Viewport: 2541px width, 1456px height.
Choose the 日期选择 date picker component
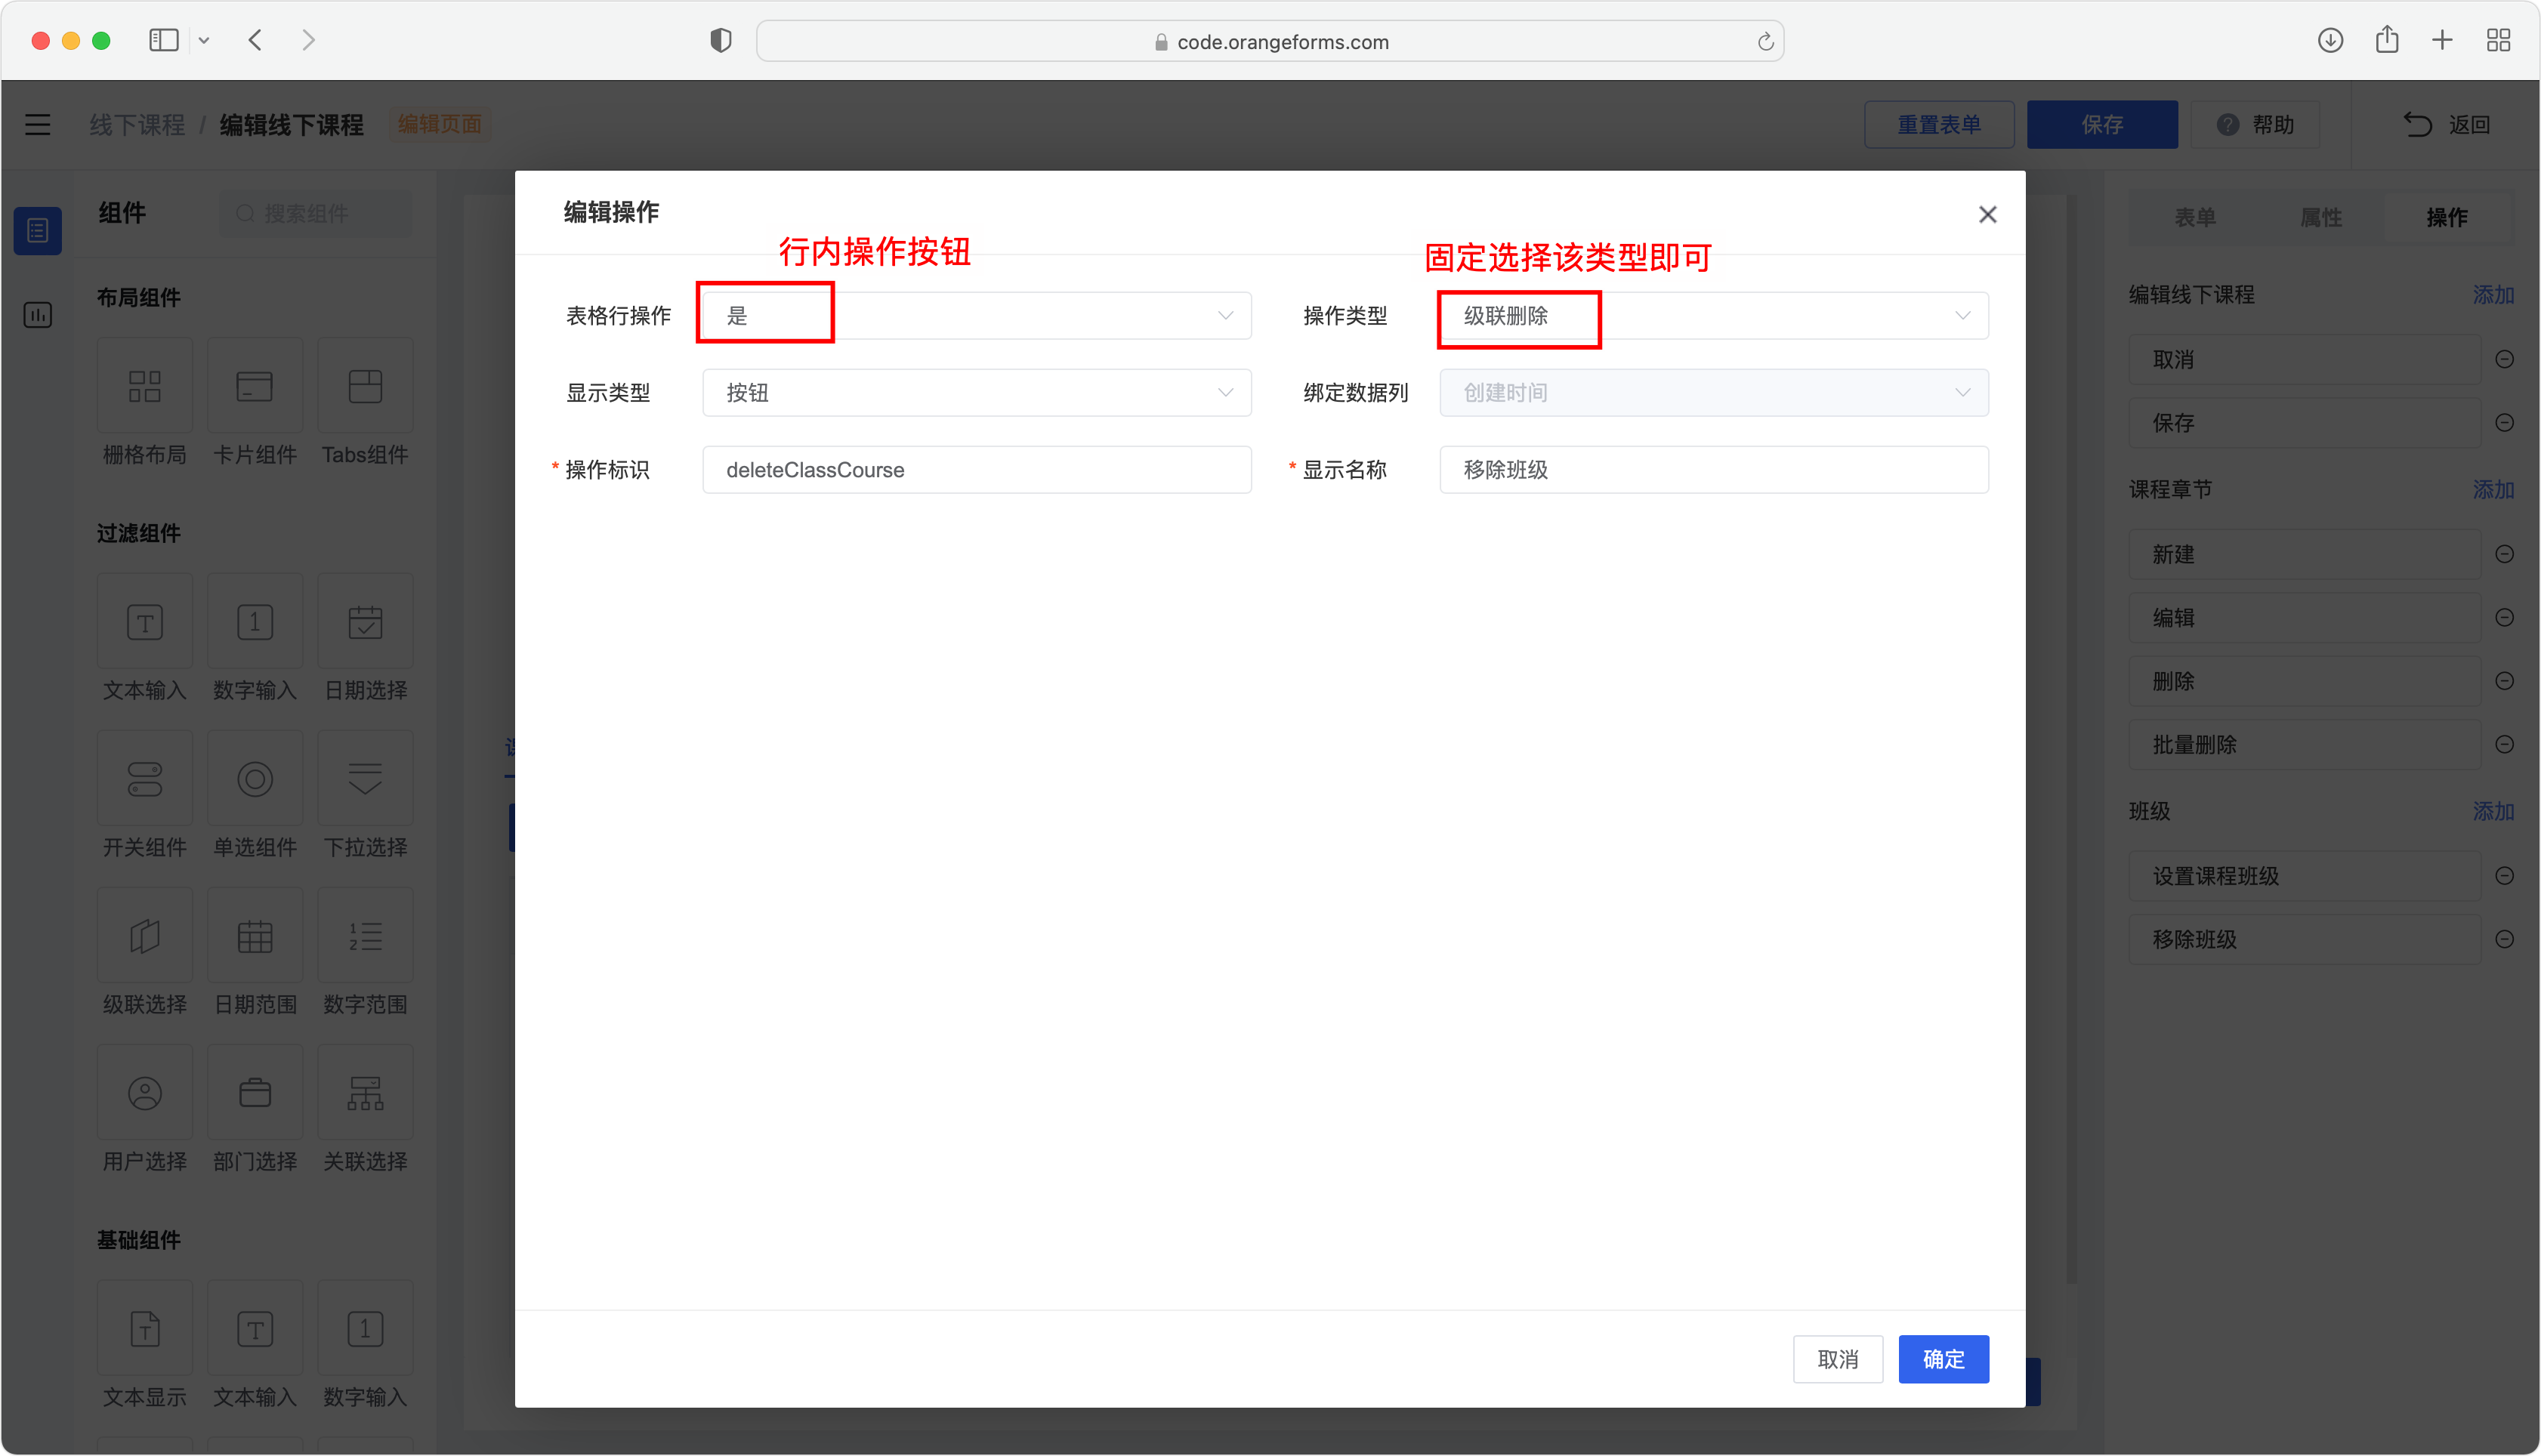365,640
